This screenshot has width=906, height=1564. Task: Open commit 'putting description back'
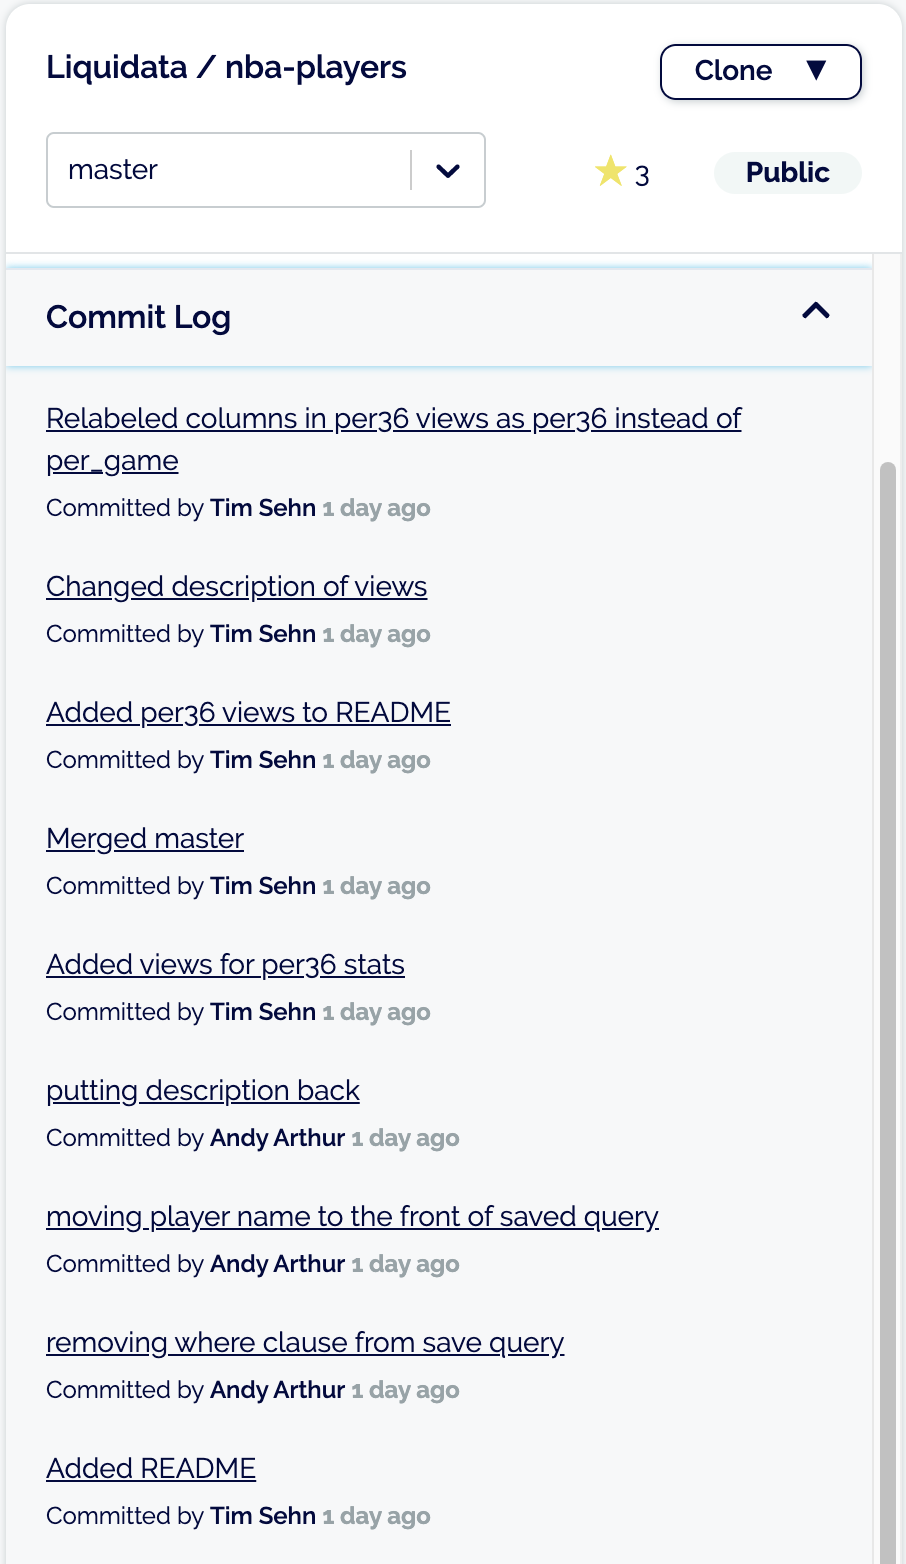202,1091
